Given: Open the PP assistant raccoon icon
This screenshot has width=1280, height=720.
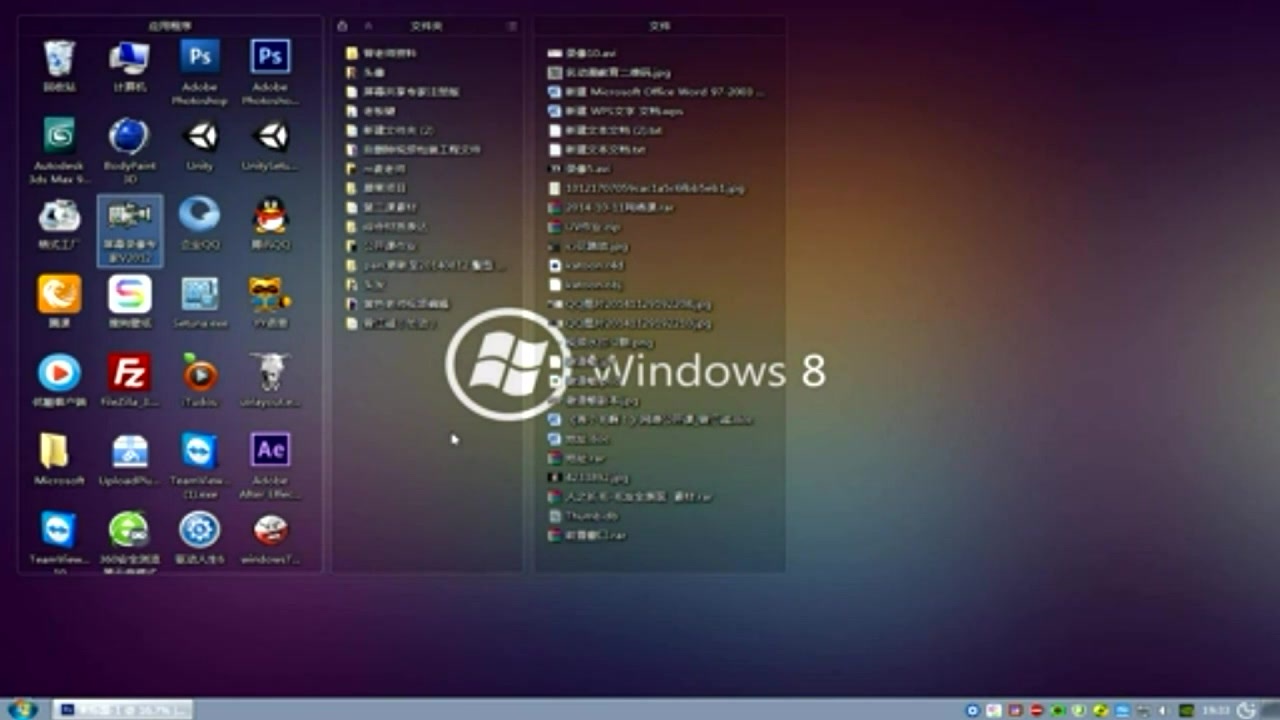Looking at the screenshot, I should click(x=270, y=302).
